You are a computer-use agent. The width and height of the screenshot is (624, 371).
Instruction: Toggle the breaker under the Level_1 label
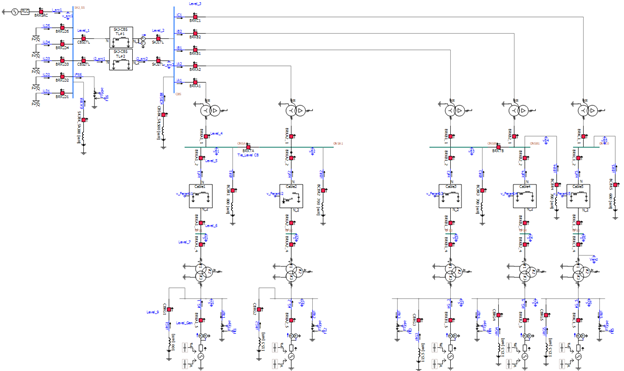click(x=84, y=38)
